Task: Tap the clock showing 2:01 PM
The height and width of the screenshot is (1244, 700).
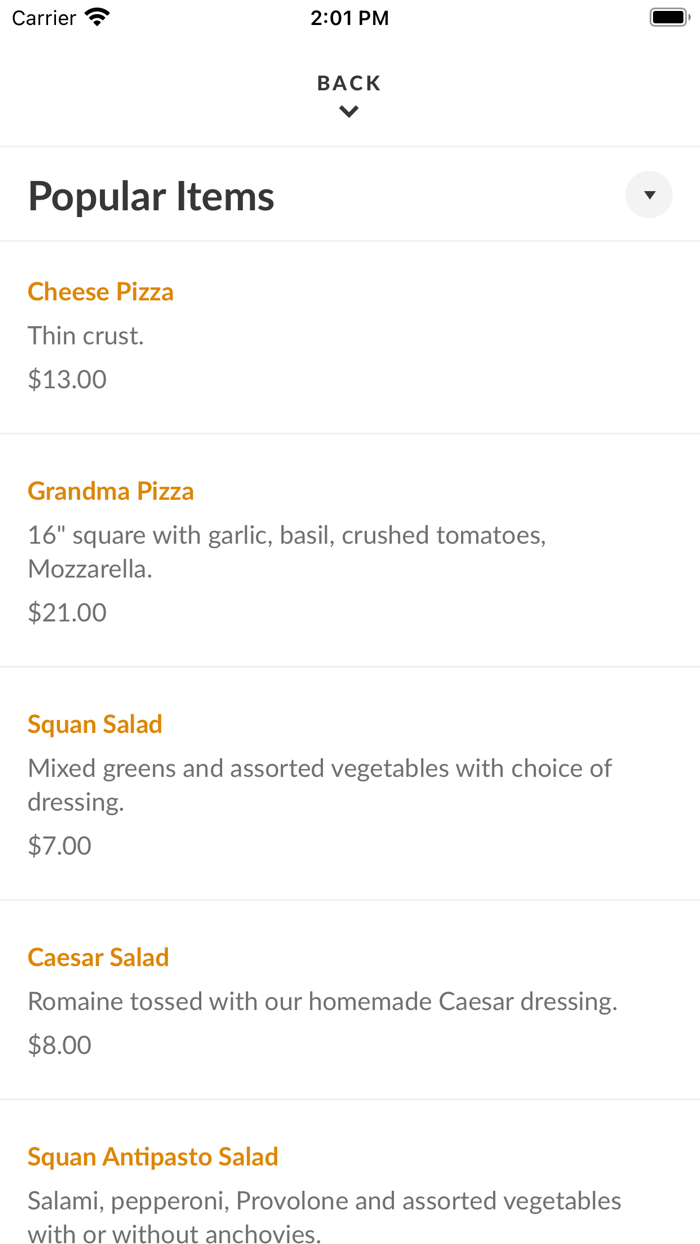Action: coord(349,17)
